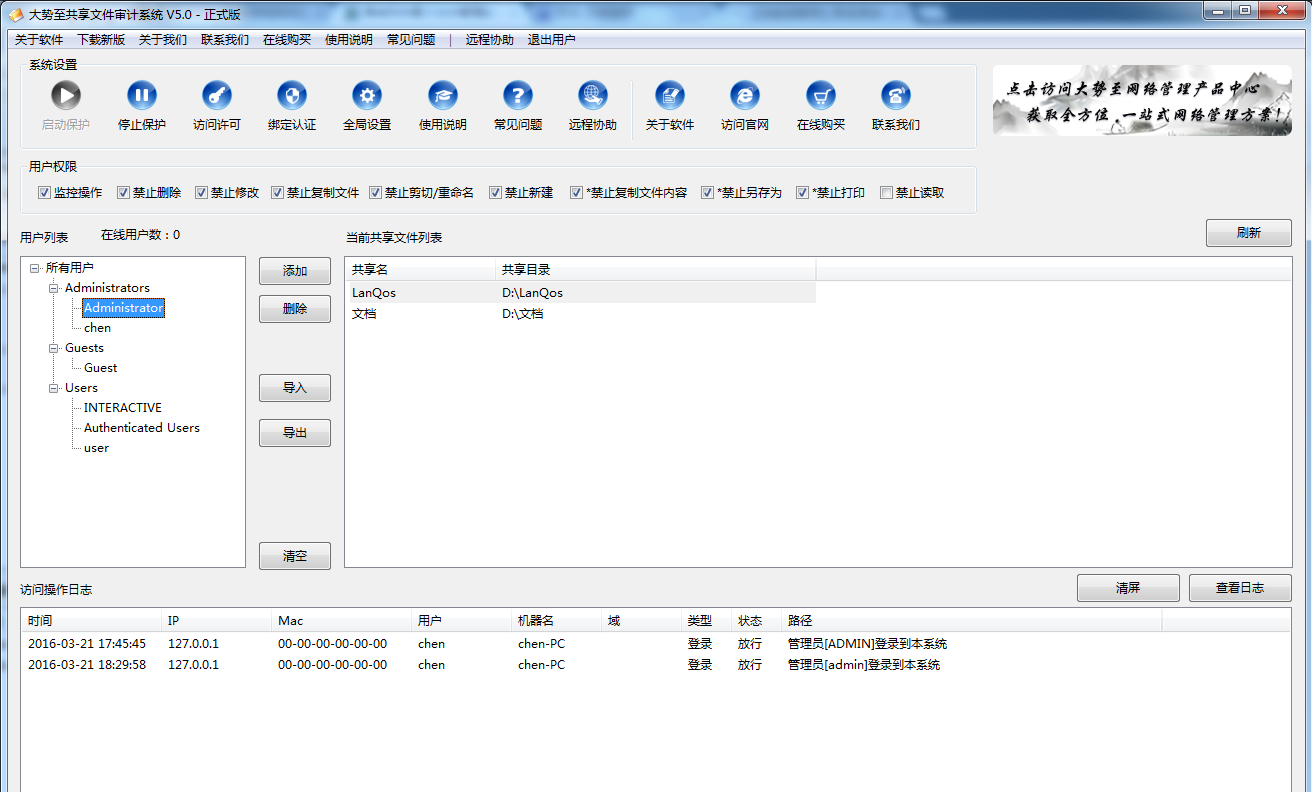Click the 绑定认证 shield icon
The width and height of the screenshot is (1312, 792).
[292, 96]
